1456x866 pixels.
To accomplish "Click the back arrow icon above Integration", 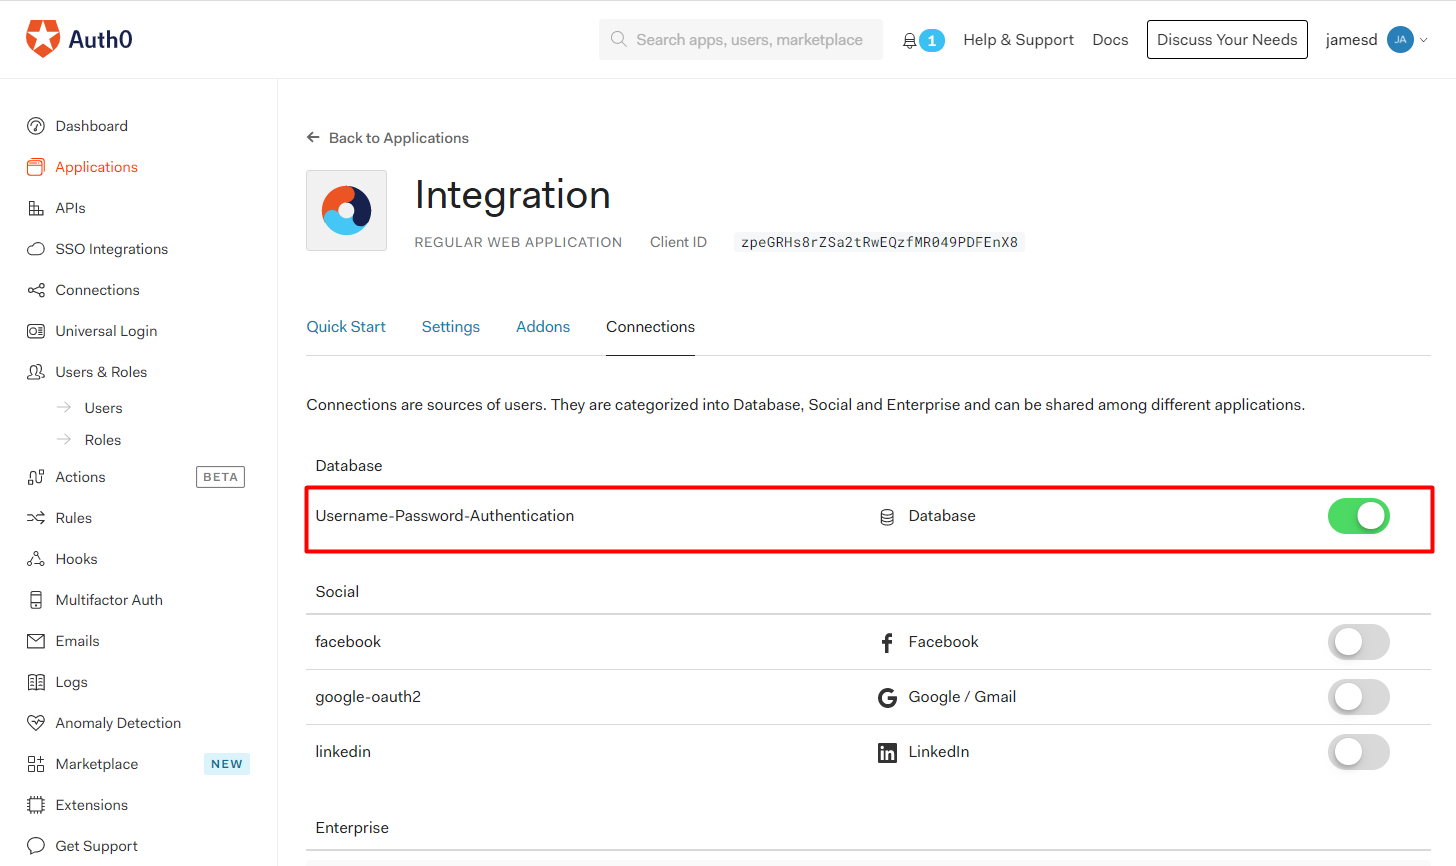I will [313, 138].
